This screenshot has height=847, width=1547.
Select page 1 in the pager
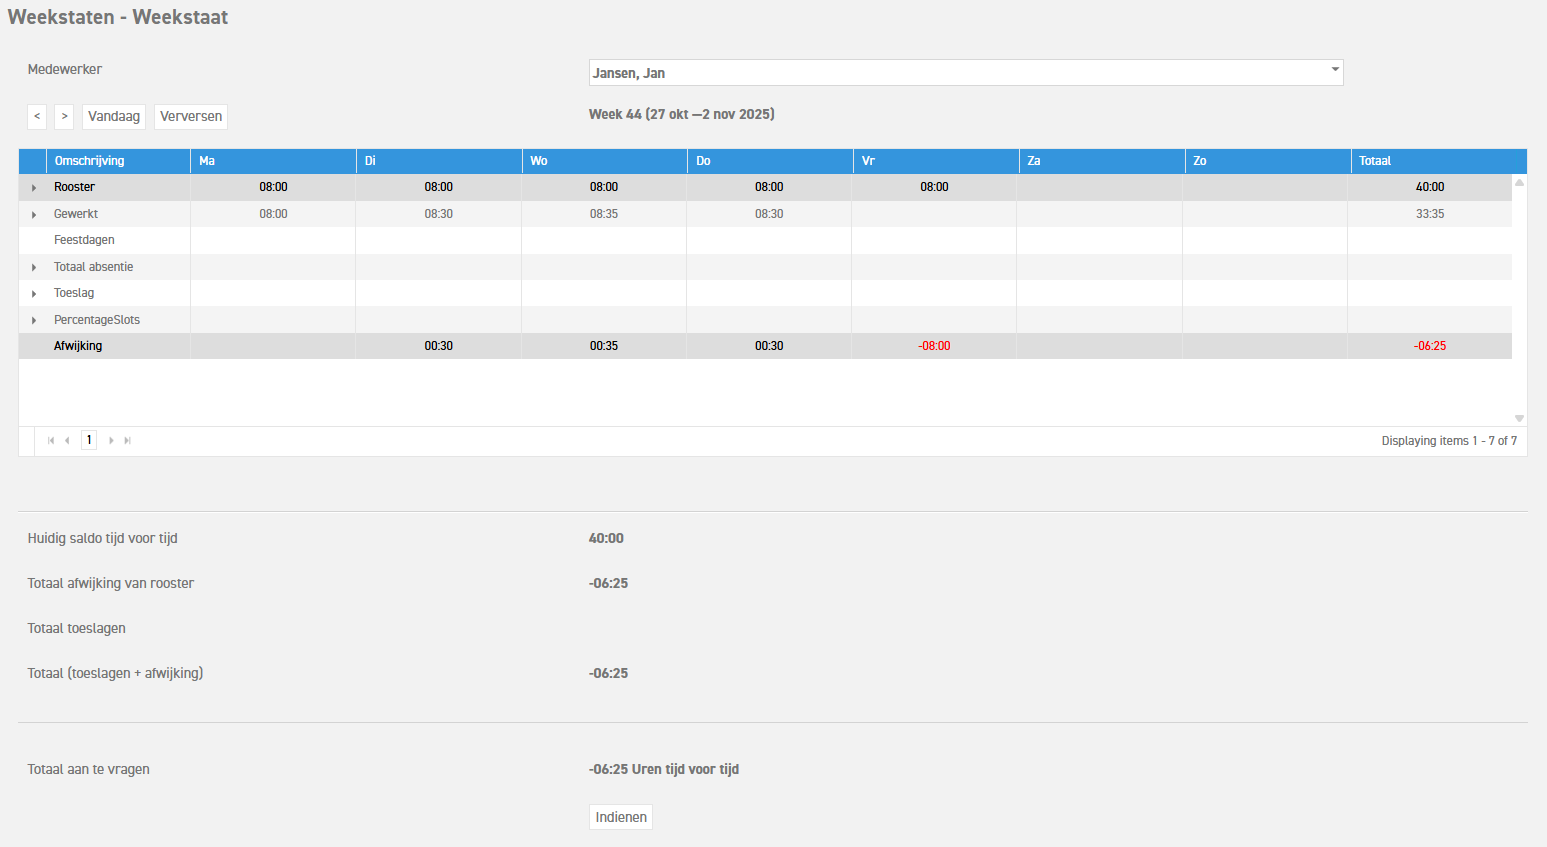(89, 440)
